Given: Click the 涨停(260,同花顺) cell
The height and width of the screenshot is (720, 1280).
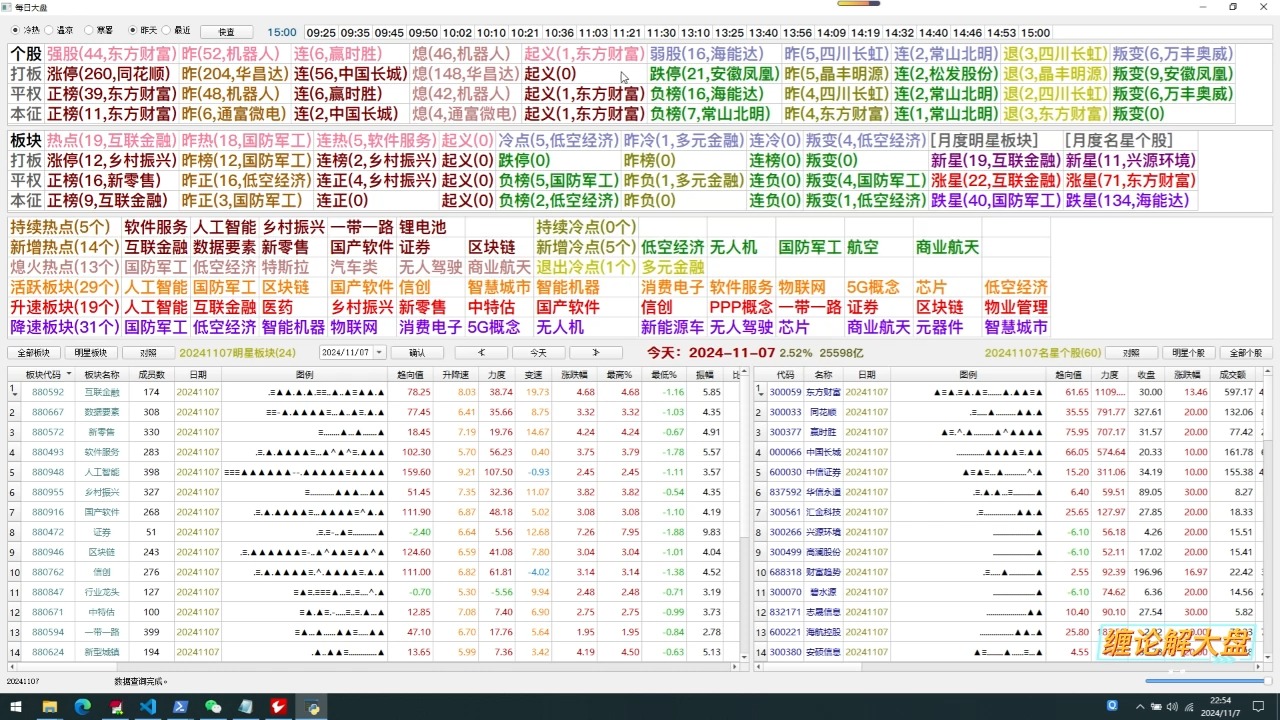Looking at the screenshot, I should pyautogui.click(x=112, y=74).
